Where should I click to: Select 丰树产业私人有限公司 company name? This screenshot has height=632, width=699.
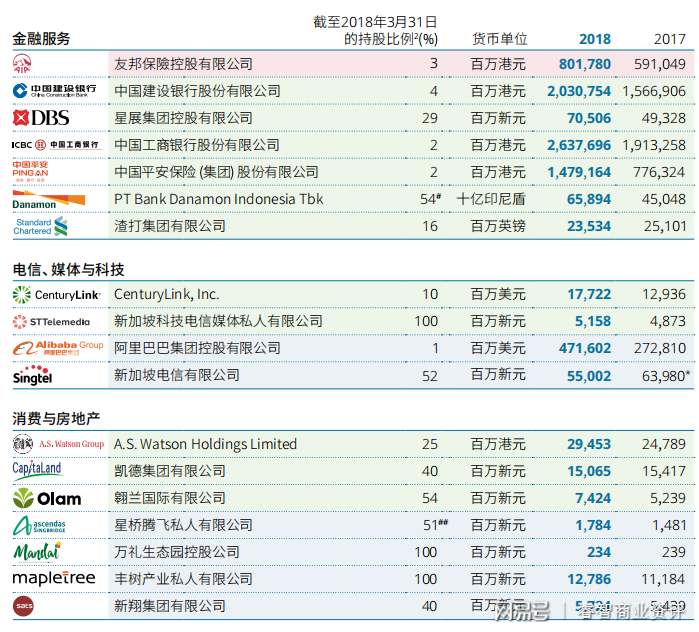tap(183, 579)
